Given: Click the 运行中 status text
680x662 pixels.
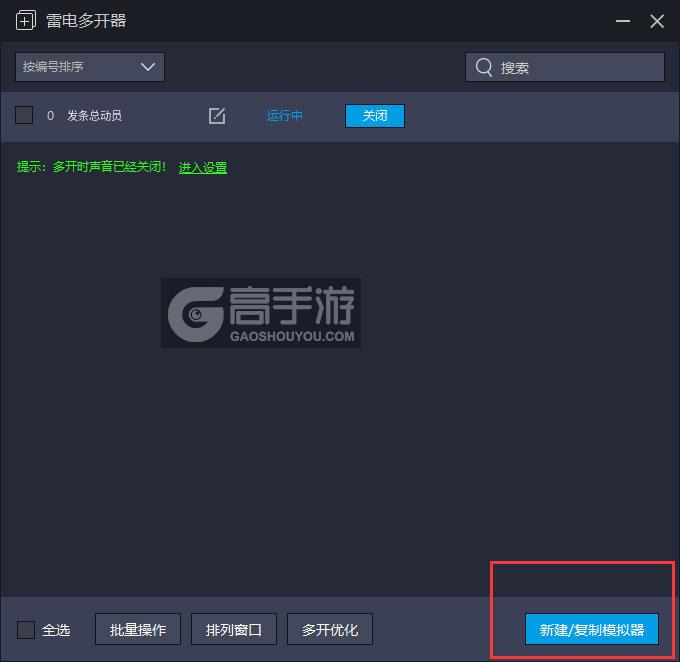Looking at the screenshot, I should point(284,116).
